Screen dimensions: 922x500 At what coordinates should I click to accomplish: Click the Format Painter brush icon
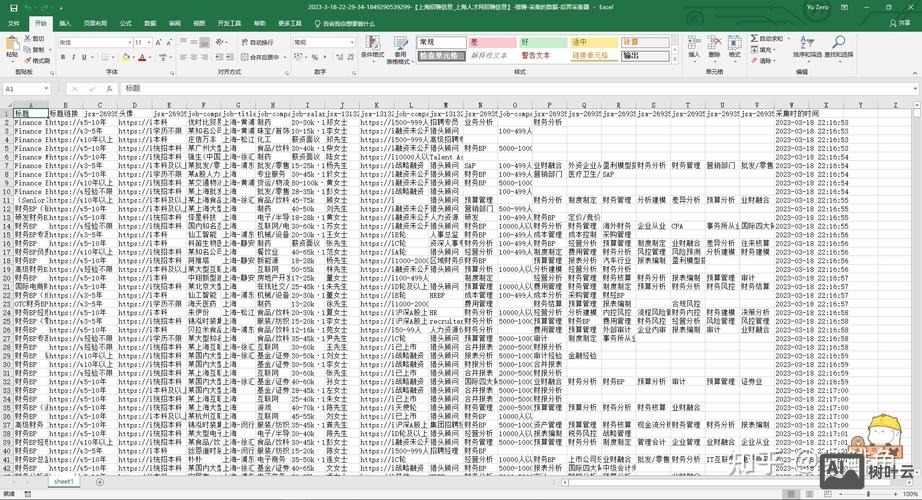coord(28,60)
